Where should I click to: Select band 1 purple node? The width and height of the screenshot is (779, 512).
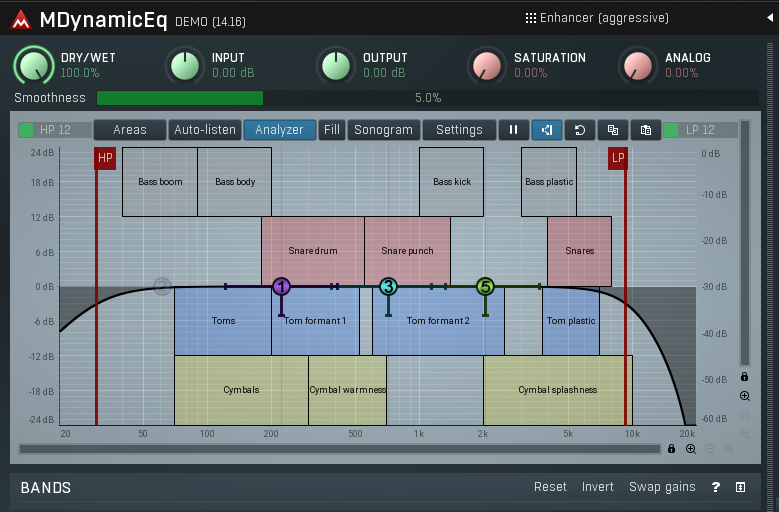click(x=281, y=287)
